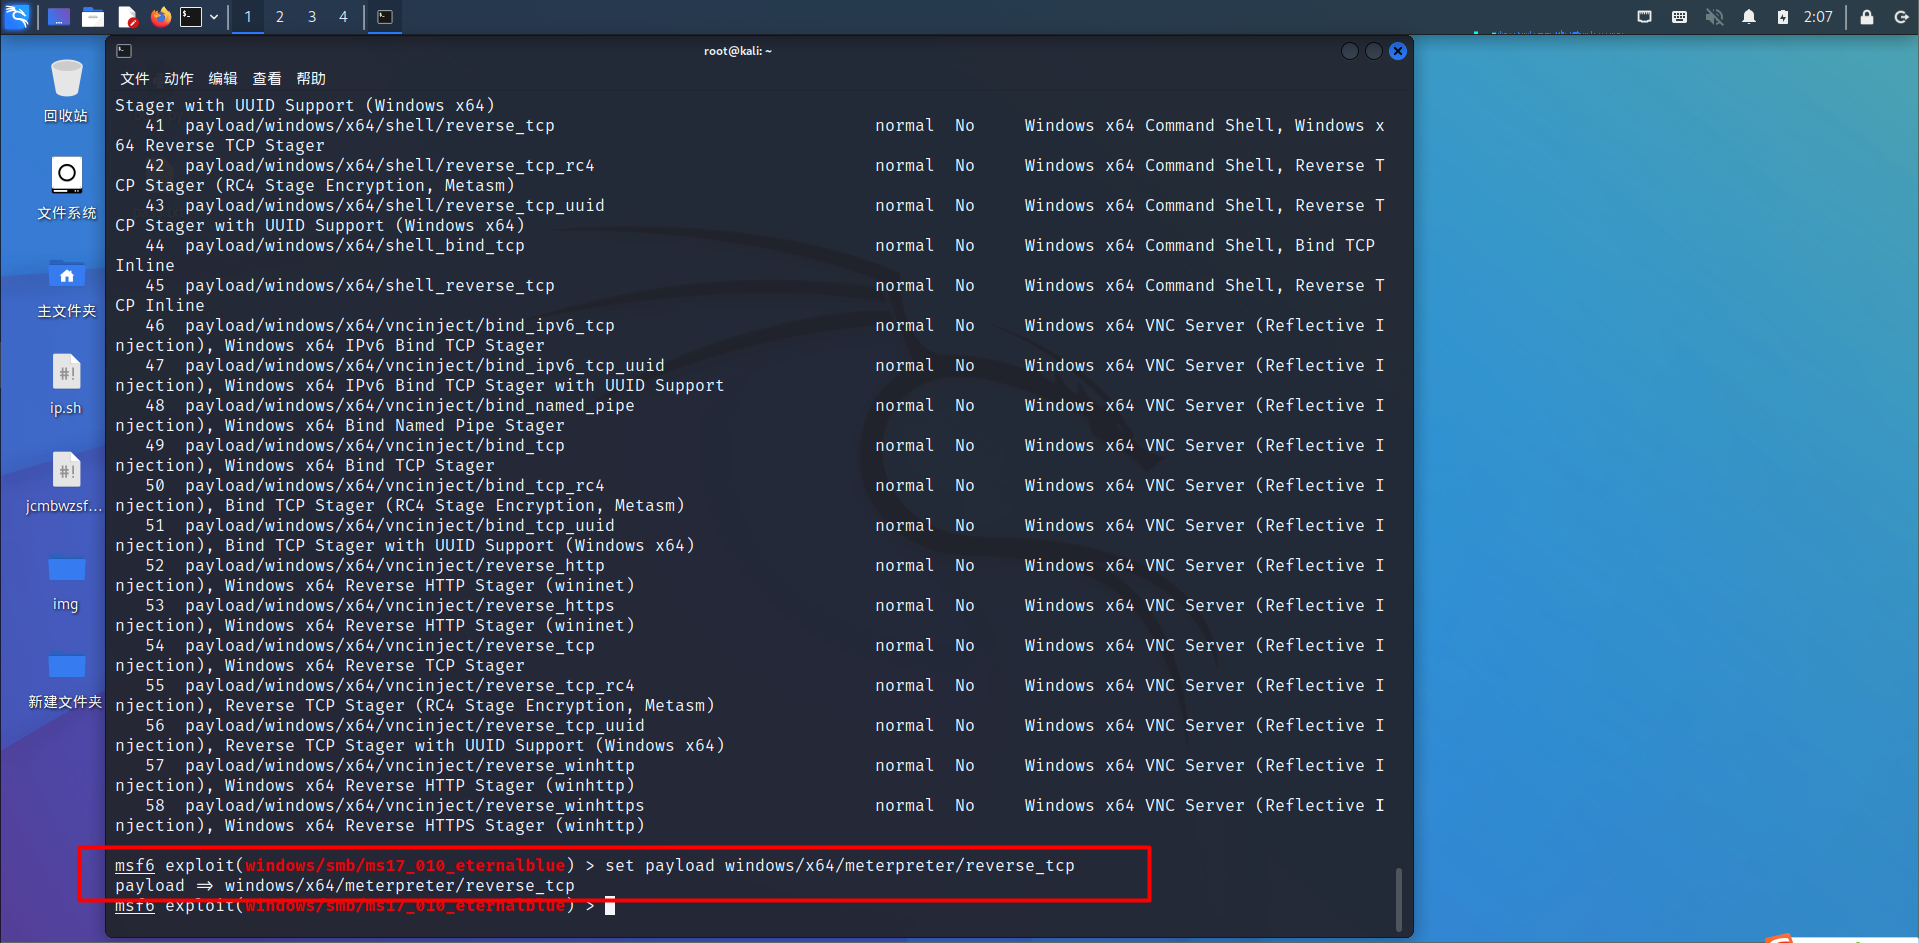Viewport: 1919px width, 943px height.
Task: Expand the terminal launcher dropdown arrow
Action: tap(214, 17)
